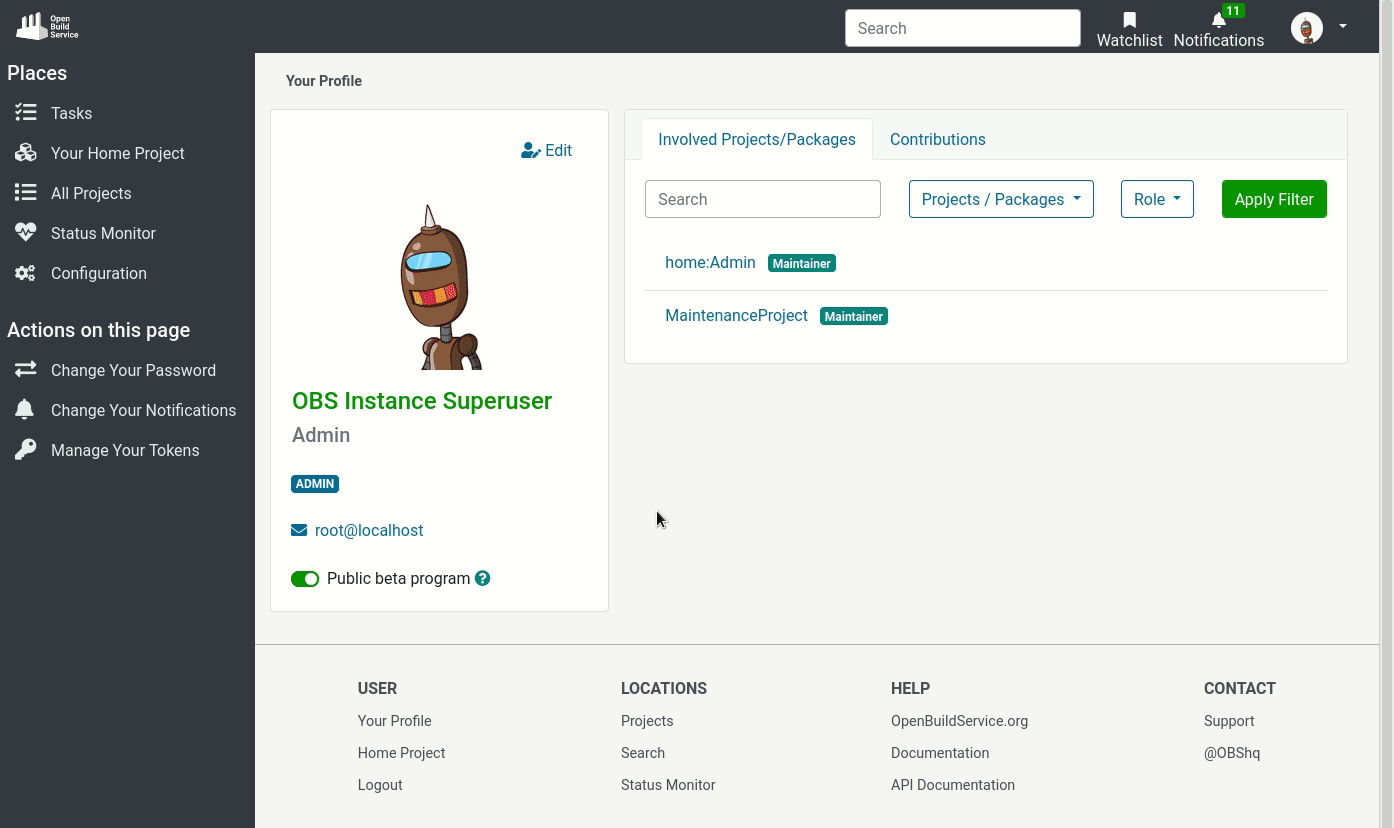Click the Status Monitor heart icon
This screenshot has width=1394, height=828.
pyautogui.click(x=26, y=233)
